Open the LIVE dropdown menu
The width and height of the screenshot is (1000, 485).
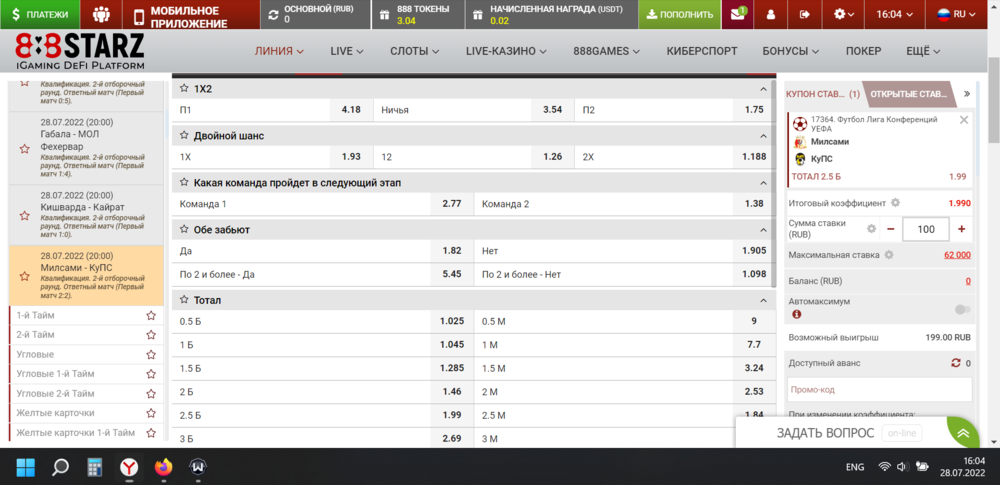(347, 52)
